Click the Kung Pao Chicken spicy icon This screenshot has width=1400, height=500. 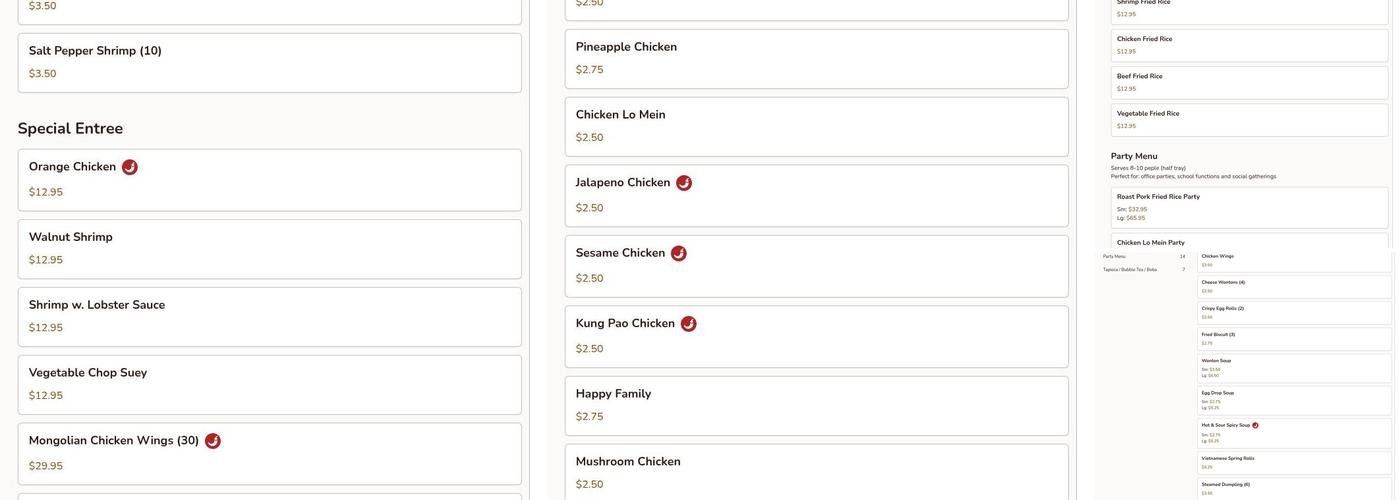689,324
